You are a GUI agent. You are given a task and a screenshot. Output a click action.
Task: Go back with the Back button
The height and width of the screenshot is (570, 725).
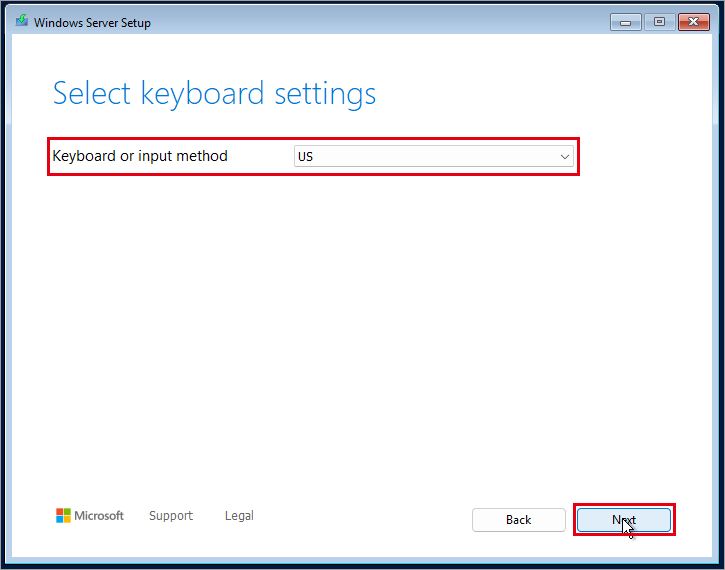pos(518,520)
